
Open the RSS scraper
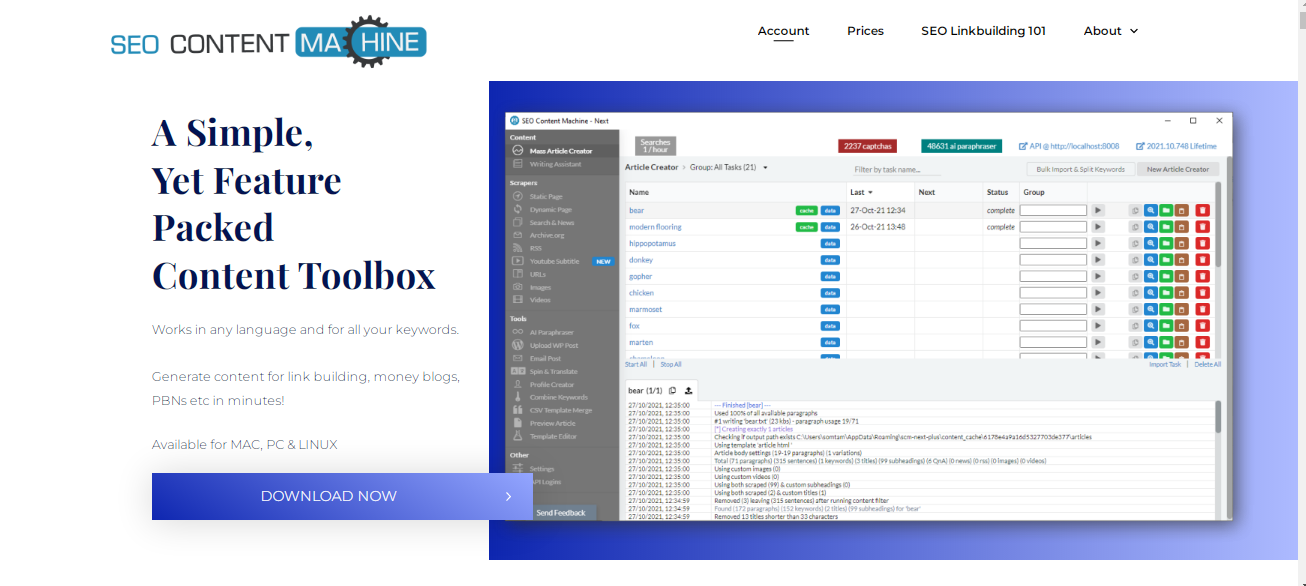click(x=536, y=248)
